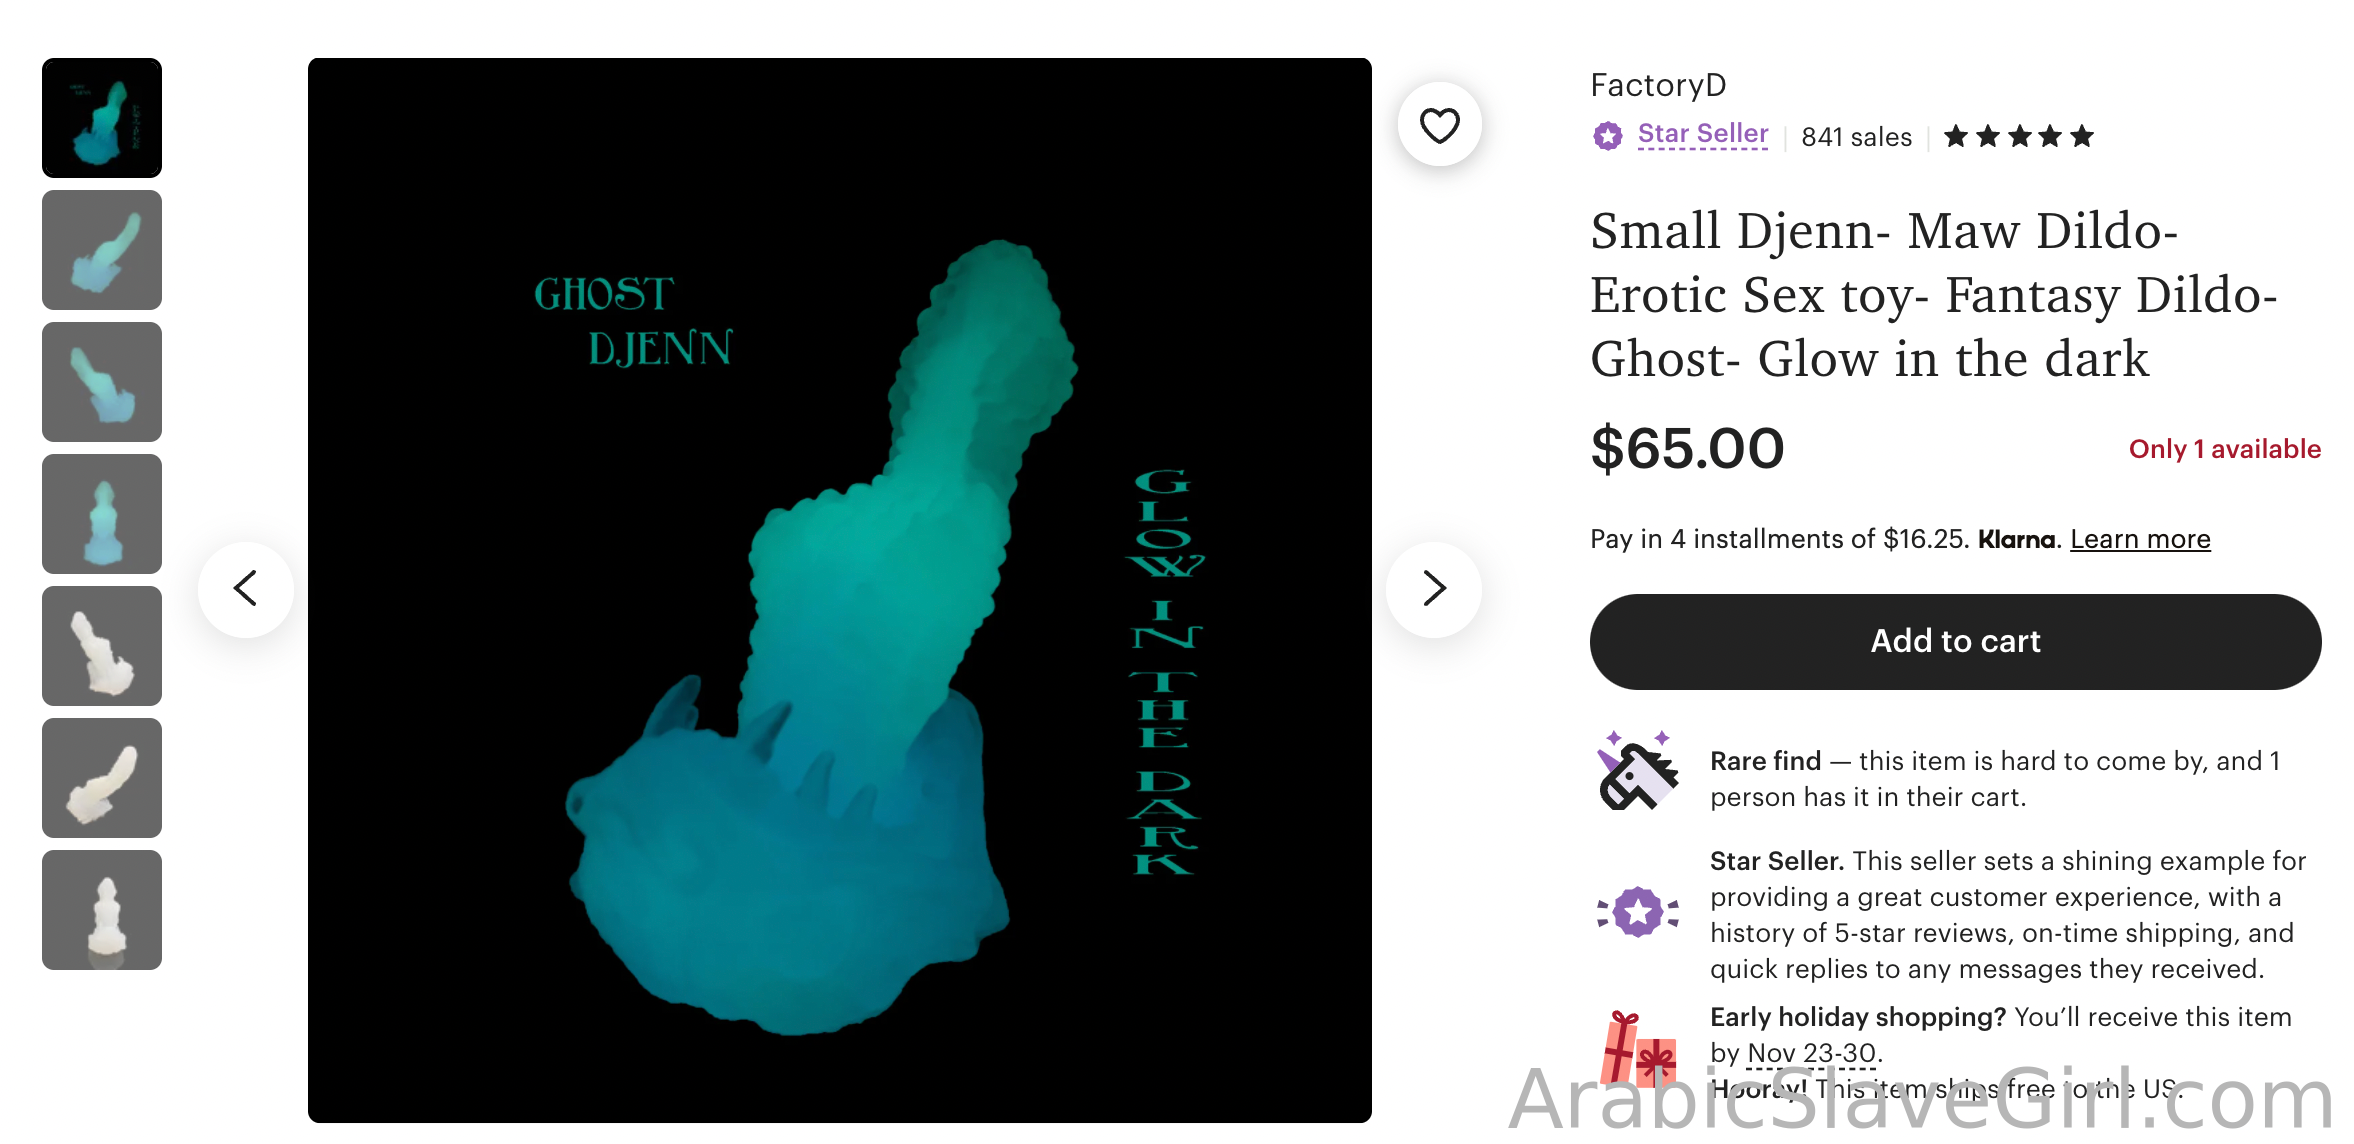The height and width of the screenshot is (1144, 2354).
Task: Click the Nov 23-30 delivery date
Action: point(1811,1053)
